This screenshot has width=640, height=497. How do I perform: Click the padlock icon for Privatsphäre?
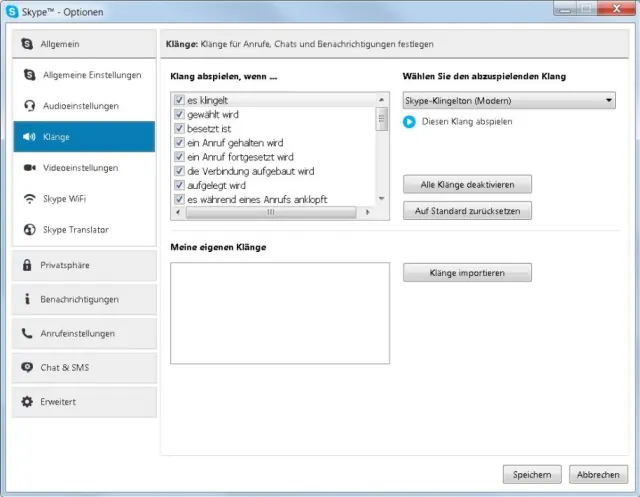[x=27, y=265]
